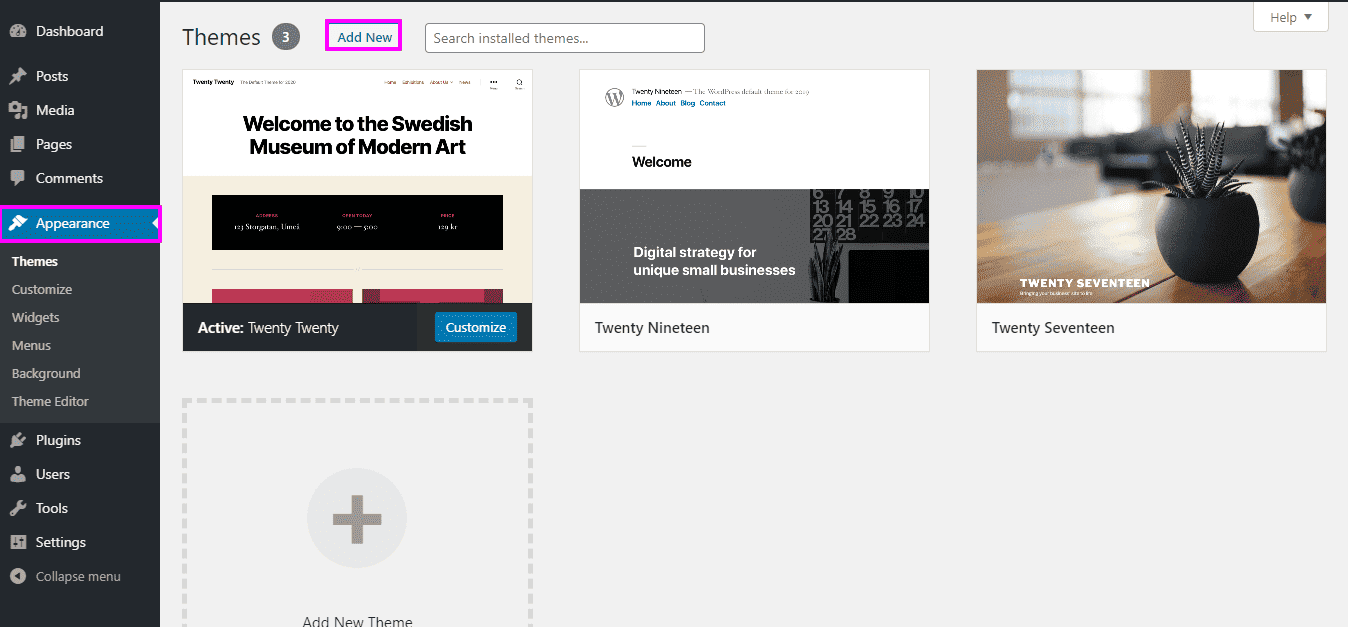Click the Settings sliders icon
The image size is (1348, 627).
coord(18,542)
